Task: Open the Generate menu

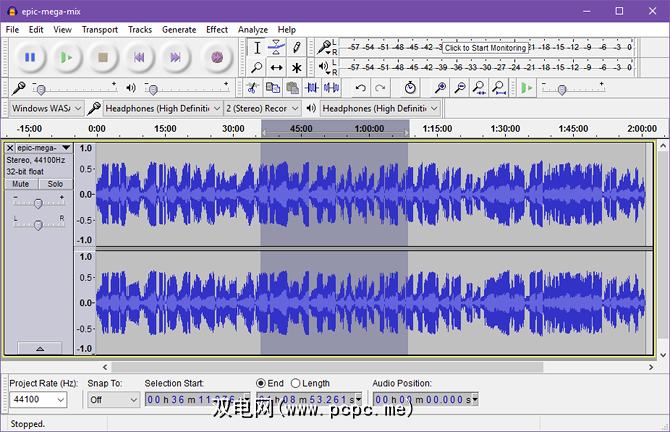Action: coord(179,30)
